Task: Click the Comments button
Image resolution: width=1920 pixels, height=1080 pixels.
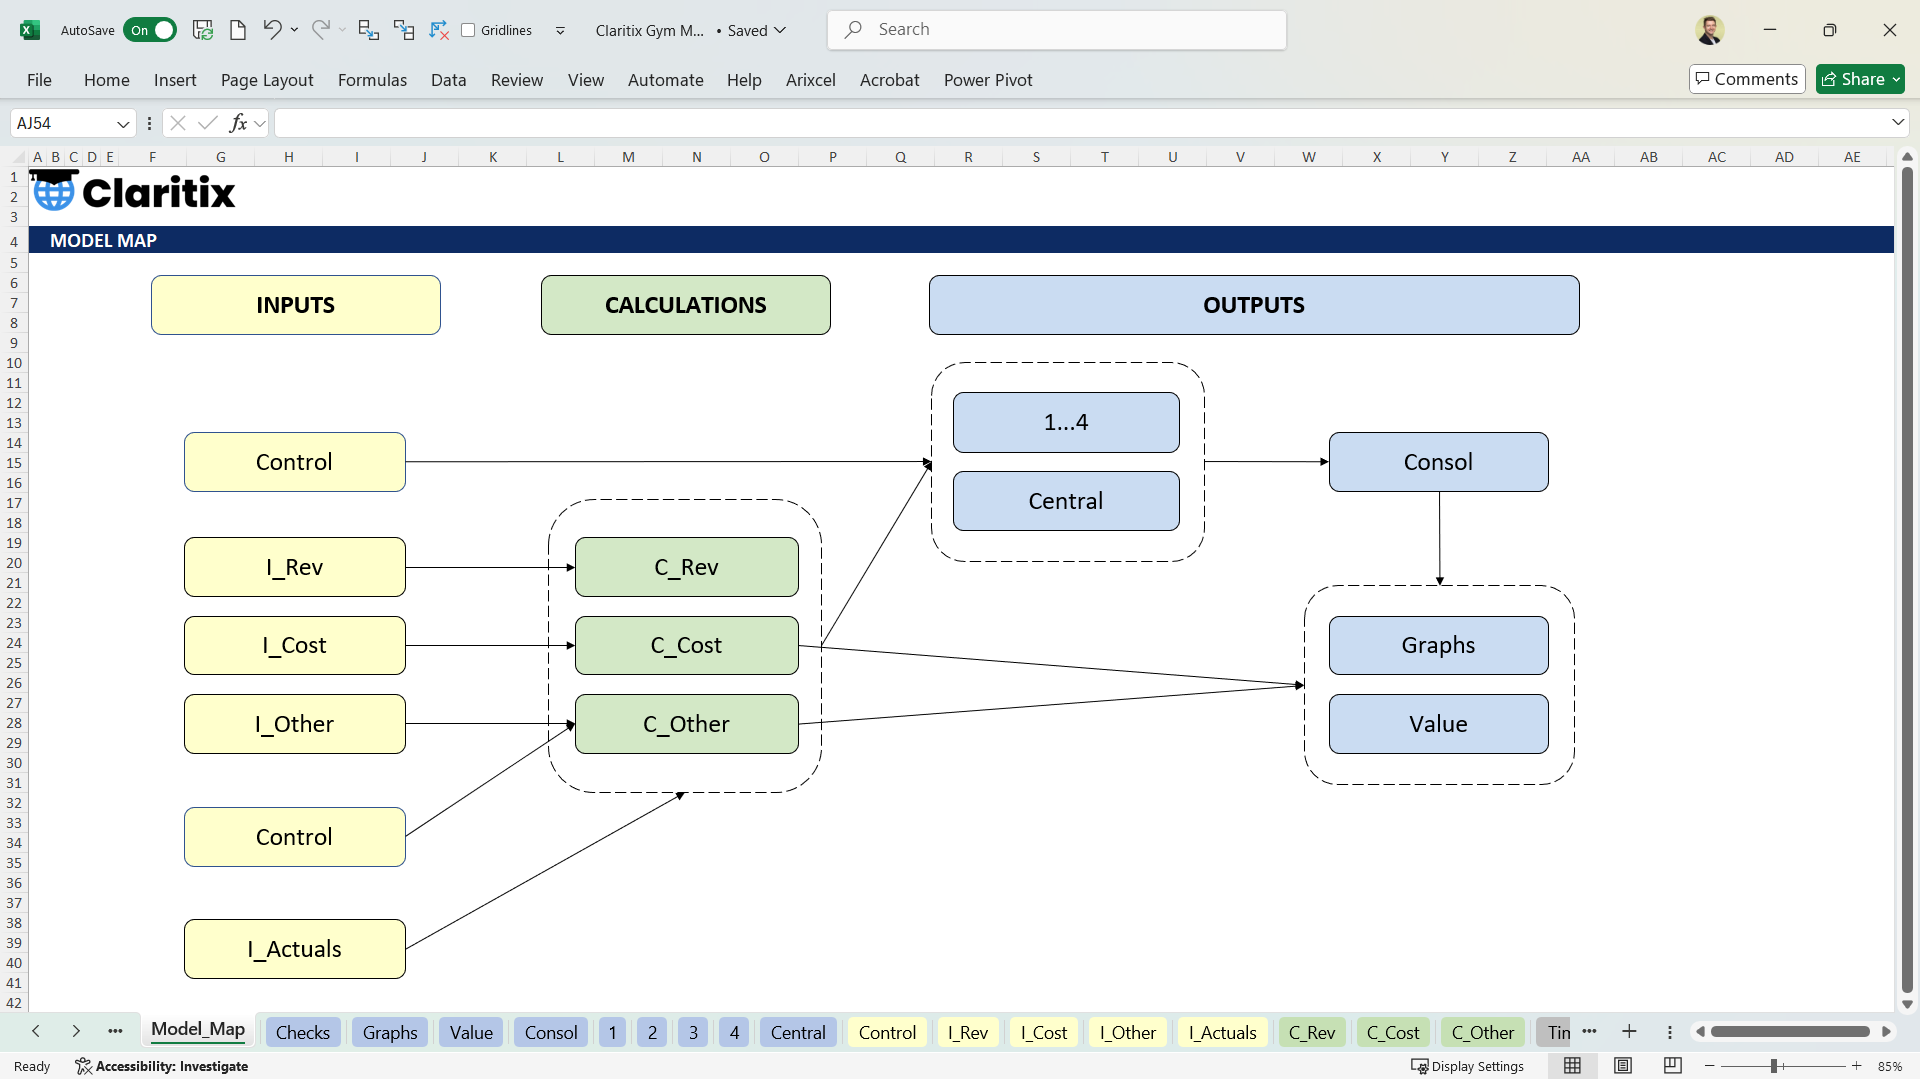Action: (1746, 79)
